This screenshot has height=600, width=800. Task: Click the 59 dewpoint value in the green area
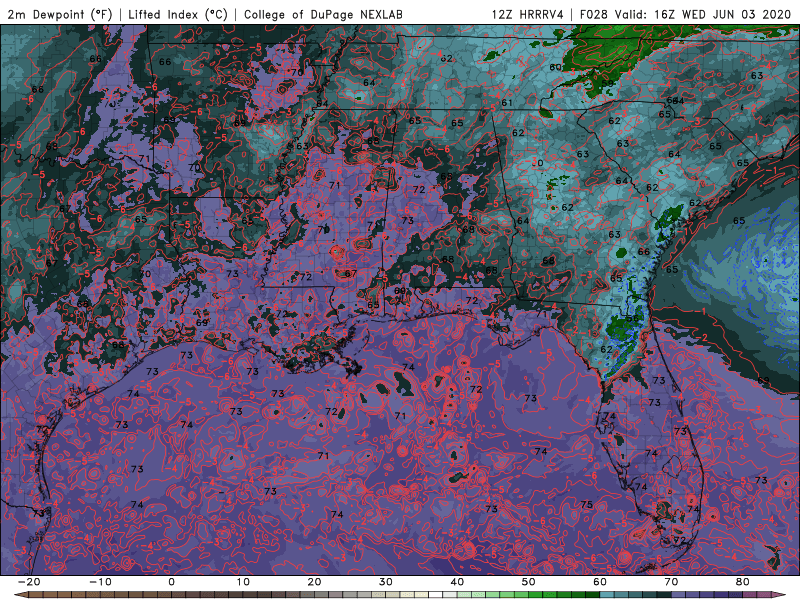click(x=607, y=83)
